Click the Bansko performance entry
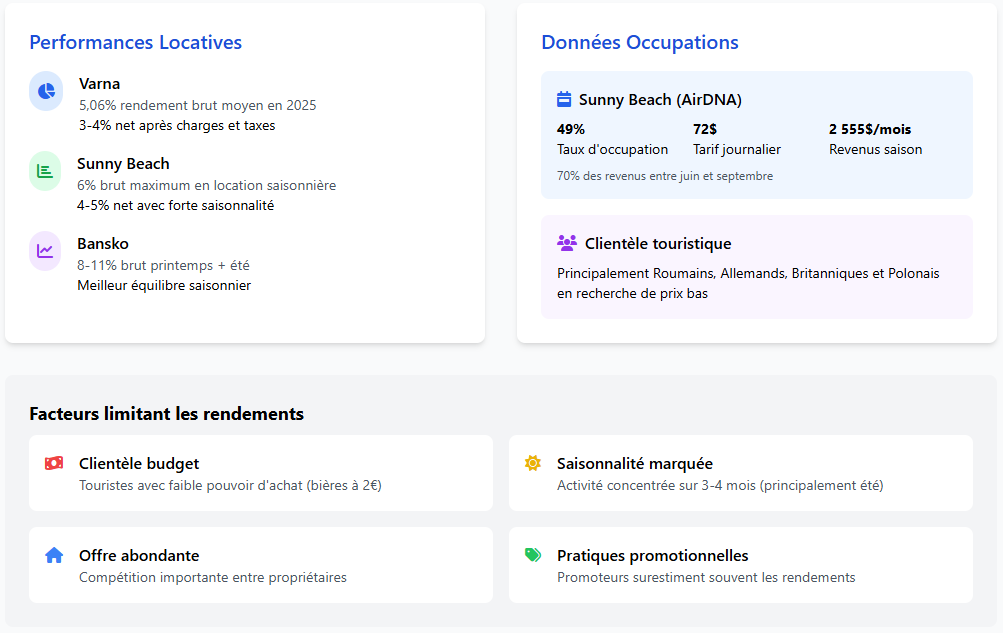The image size is (1003, 633). pos(101,243)
